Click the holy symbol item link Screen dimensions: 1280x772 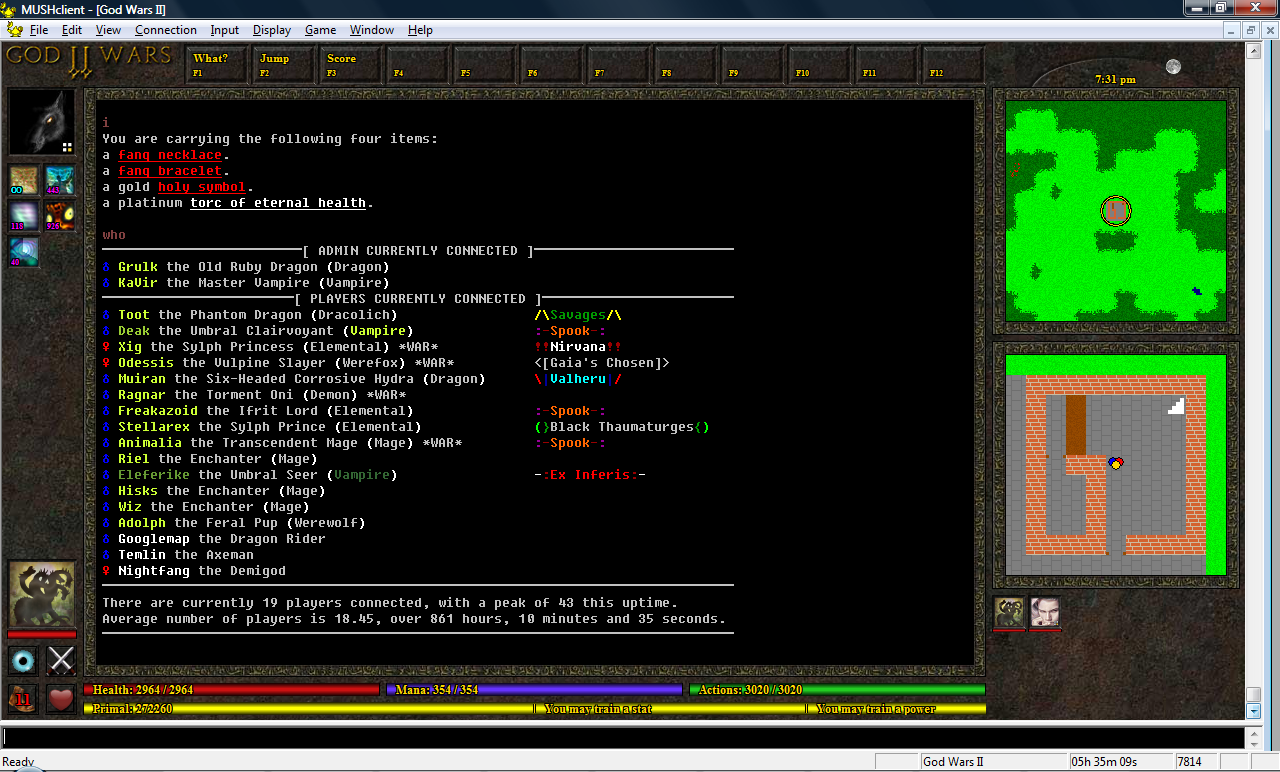point(202,187)
